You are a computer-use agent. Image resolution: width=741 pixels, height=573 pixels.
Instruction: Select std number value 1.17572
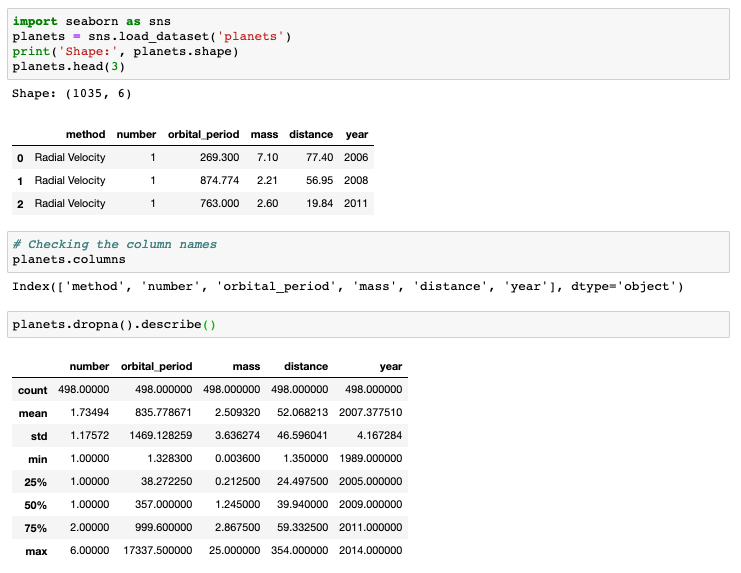tap(90, 435)
